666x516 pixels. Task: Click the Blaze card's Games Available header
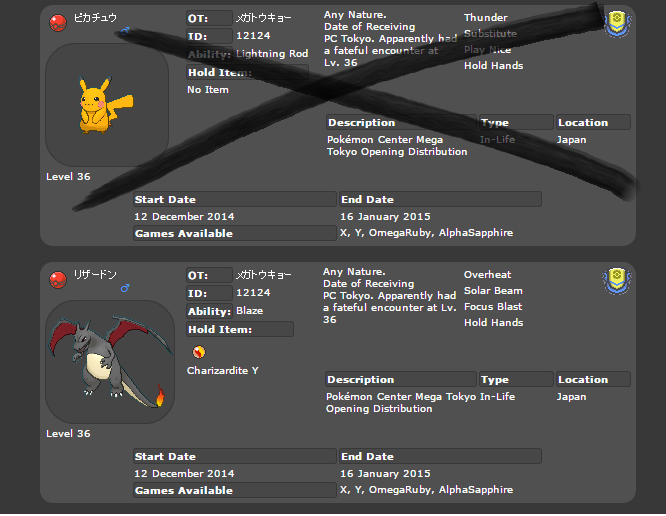click(184, 491)
